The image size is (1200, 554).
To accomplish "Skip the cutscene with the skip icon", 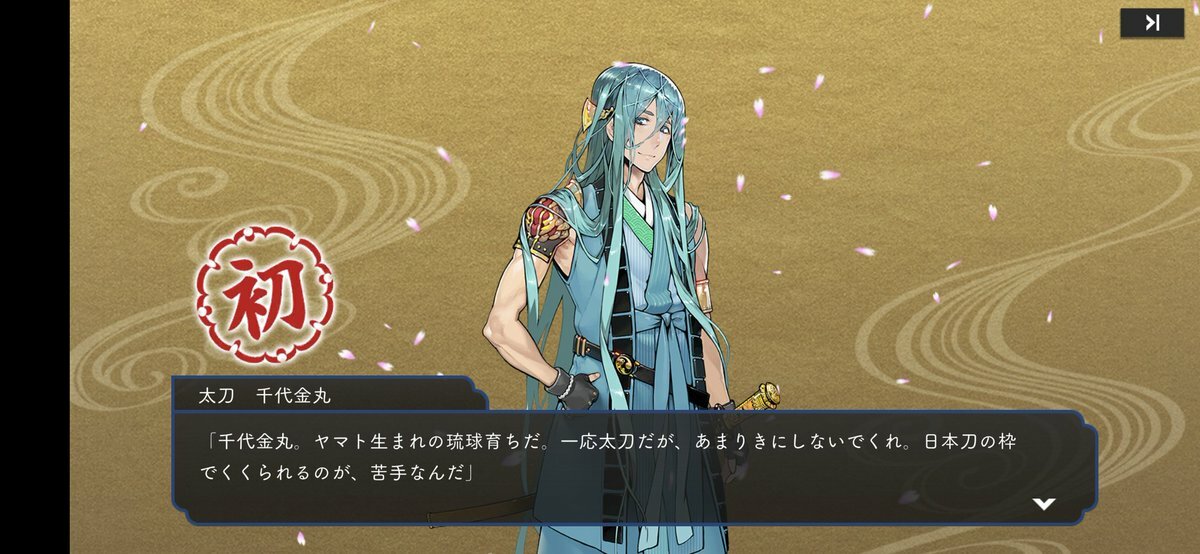I will pyautogui.click(x=1152, y=23).
